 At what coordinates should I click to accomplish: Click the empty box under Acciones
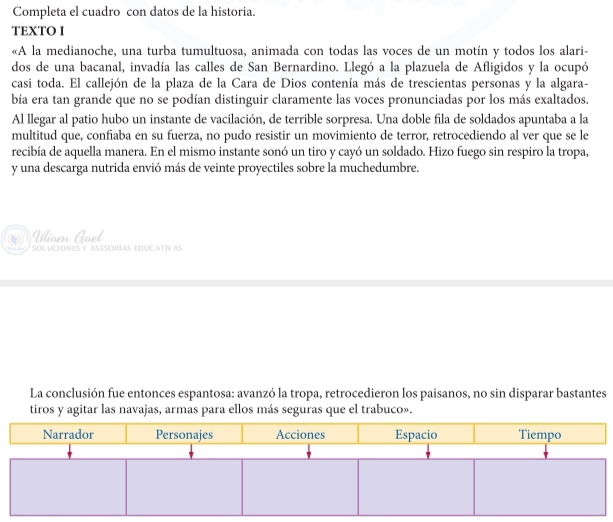(300, 487)
